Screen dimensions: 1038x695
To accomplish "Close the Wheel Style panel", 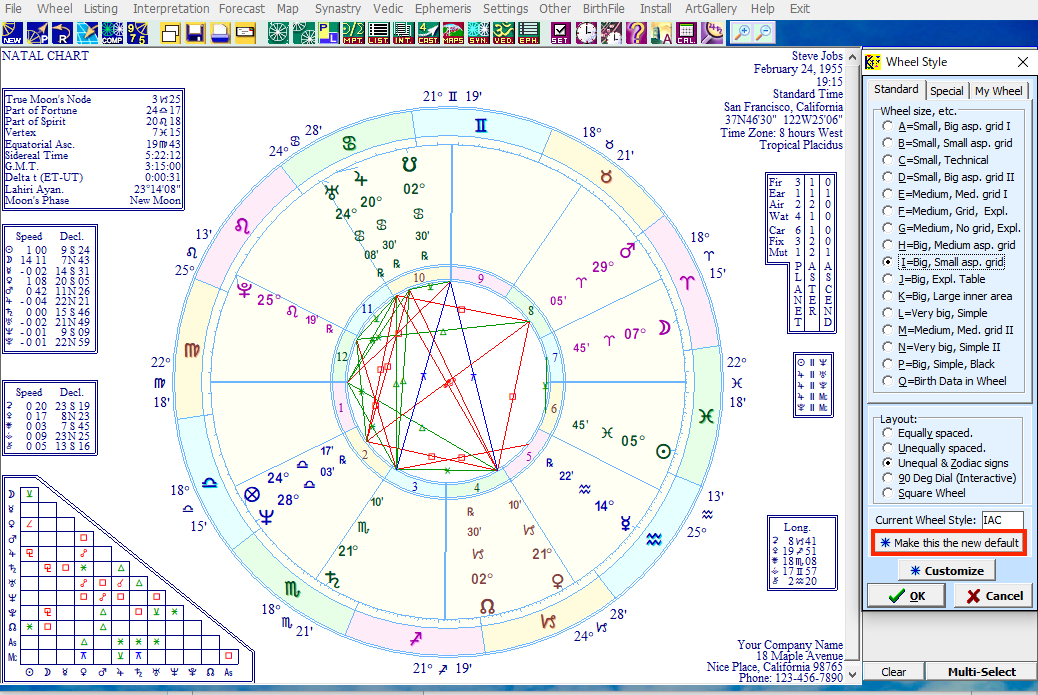I will [x=1023, y=62].
